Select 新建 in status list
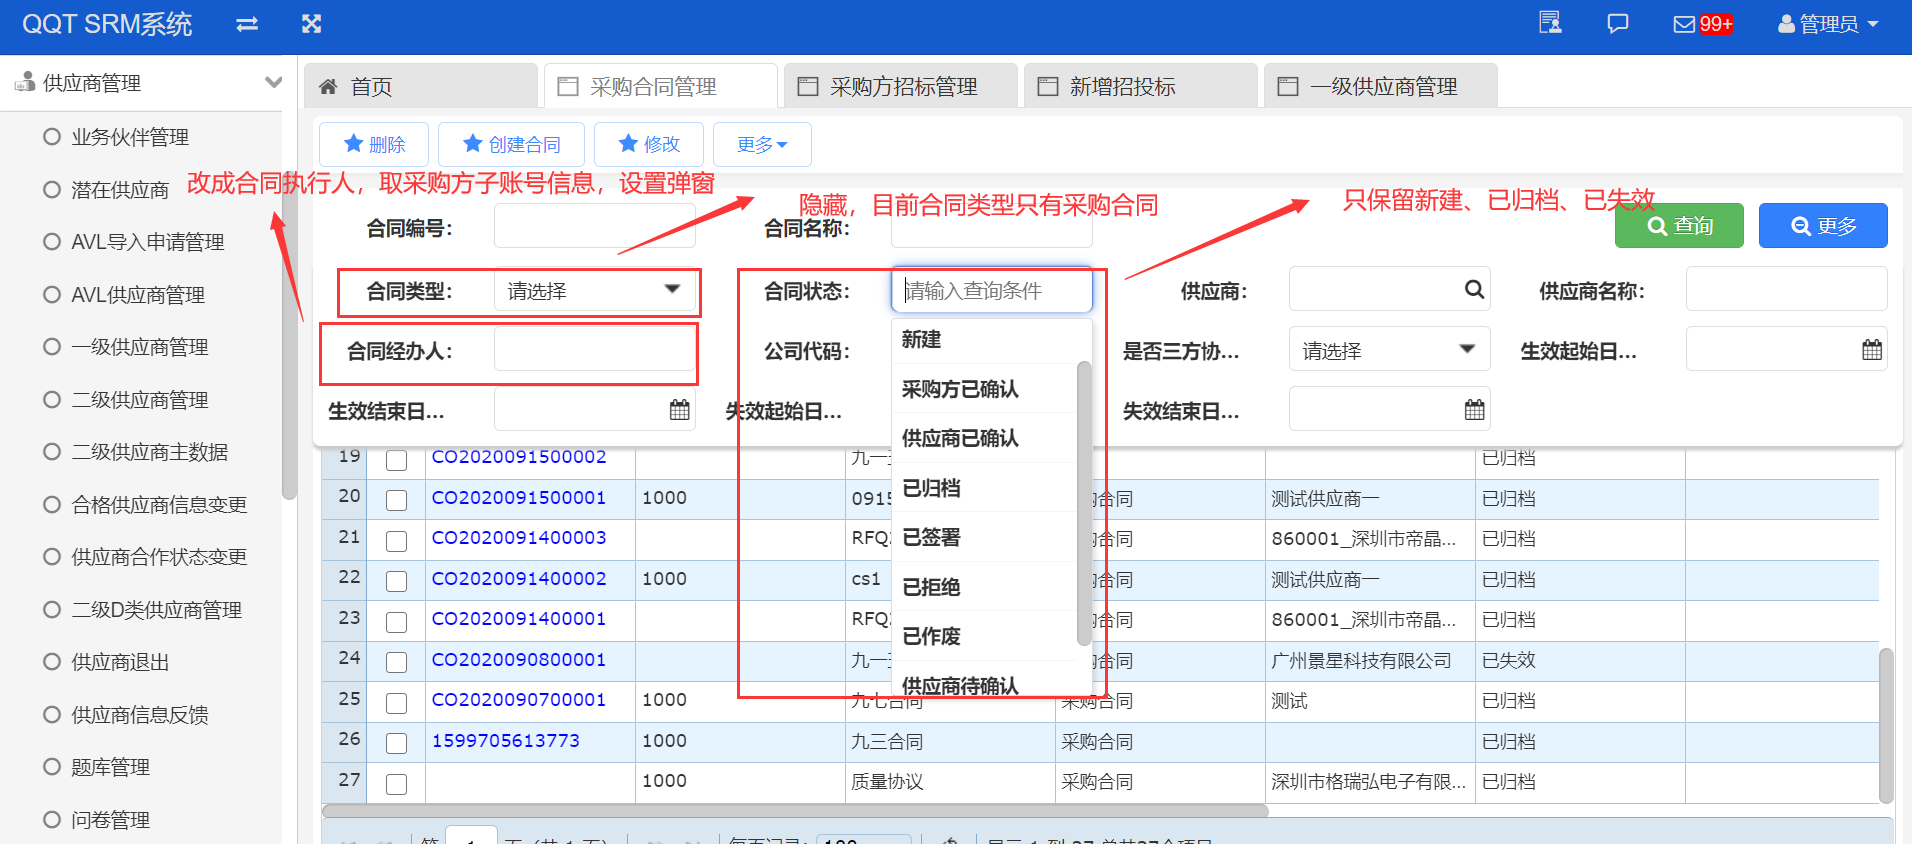Screen dimensions: 1912x844 pos(984,339)
